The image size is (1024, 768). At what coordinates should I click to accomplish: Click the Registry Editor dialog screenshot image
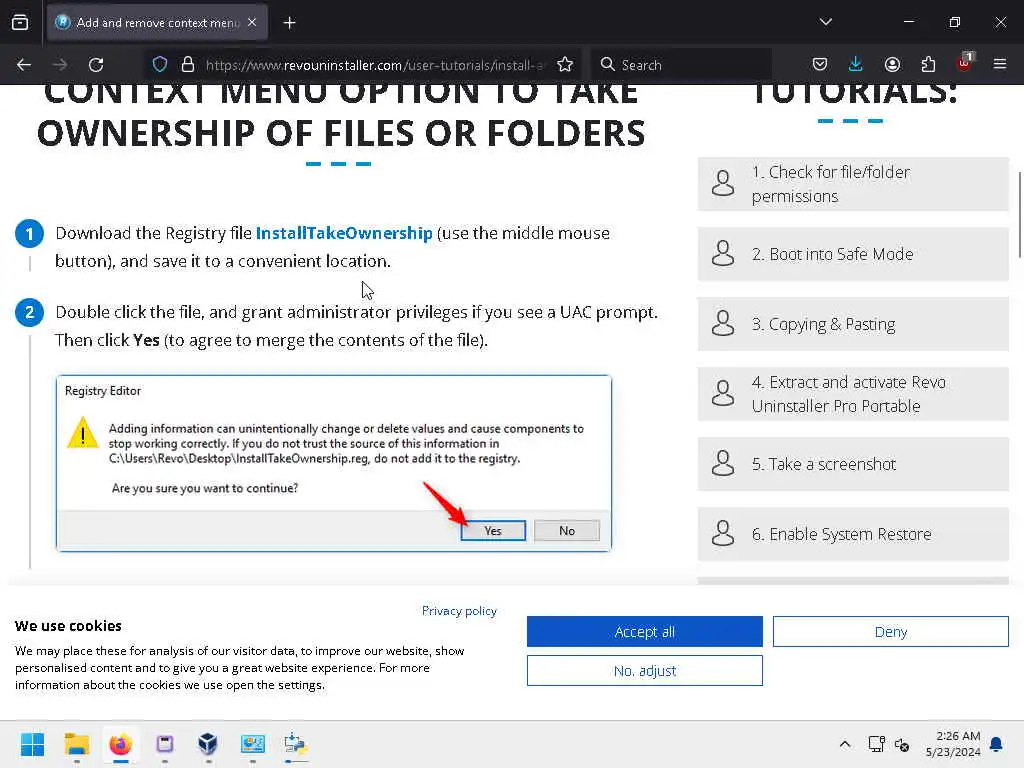tap(334, 463)
